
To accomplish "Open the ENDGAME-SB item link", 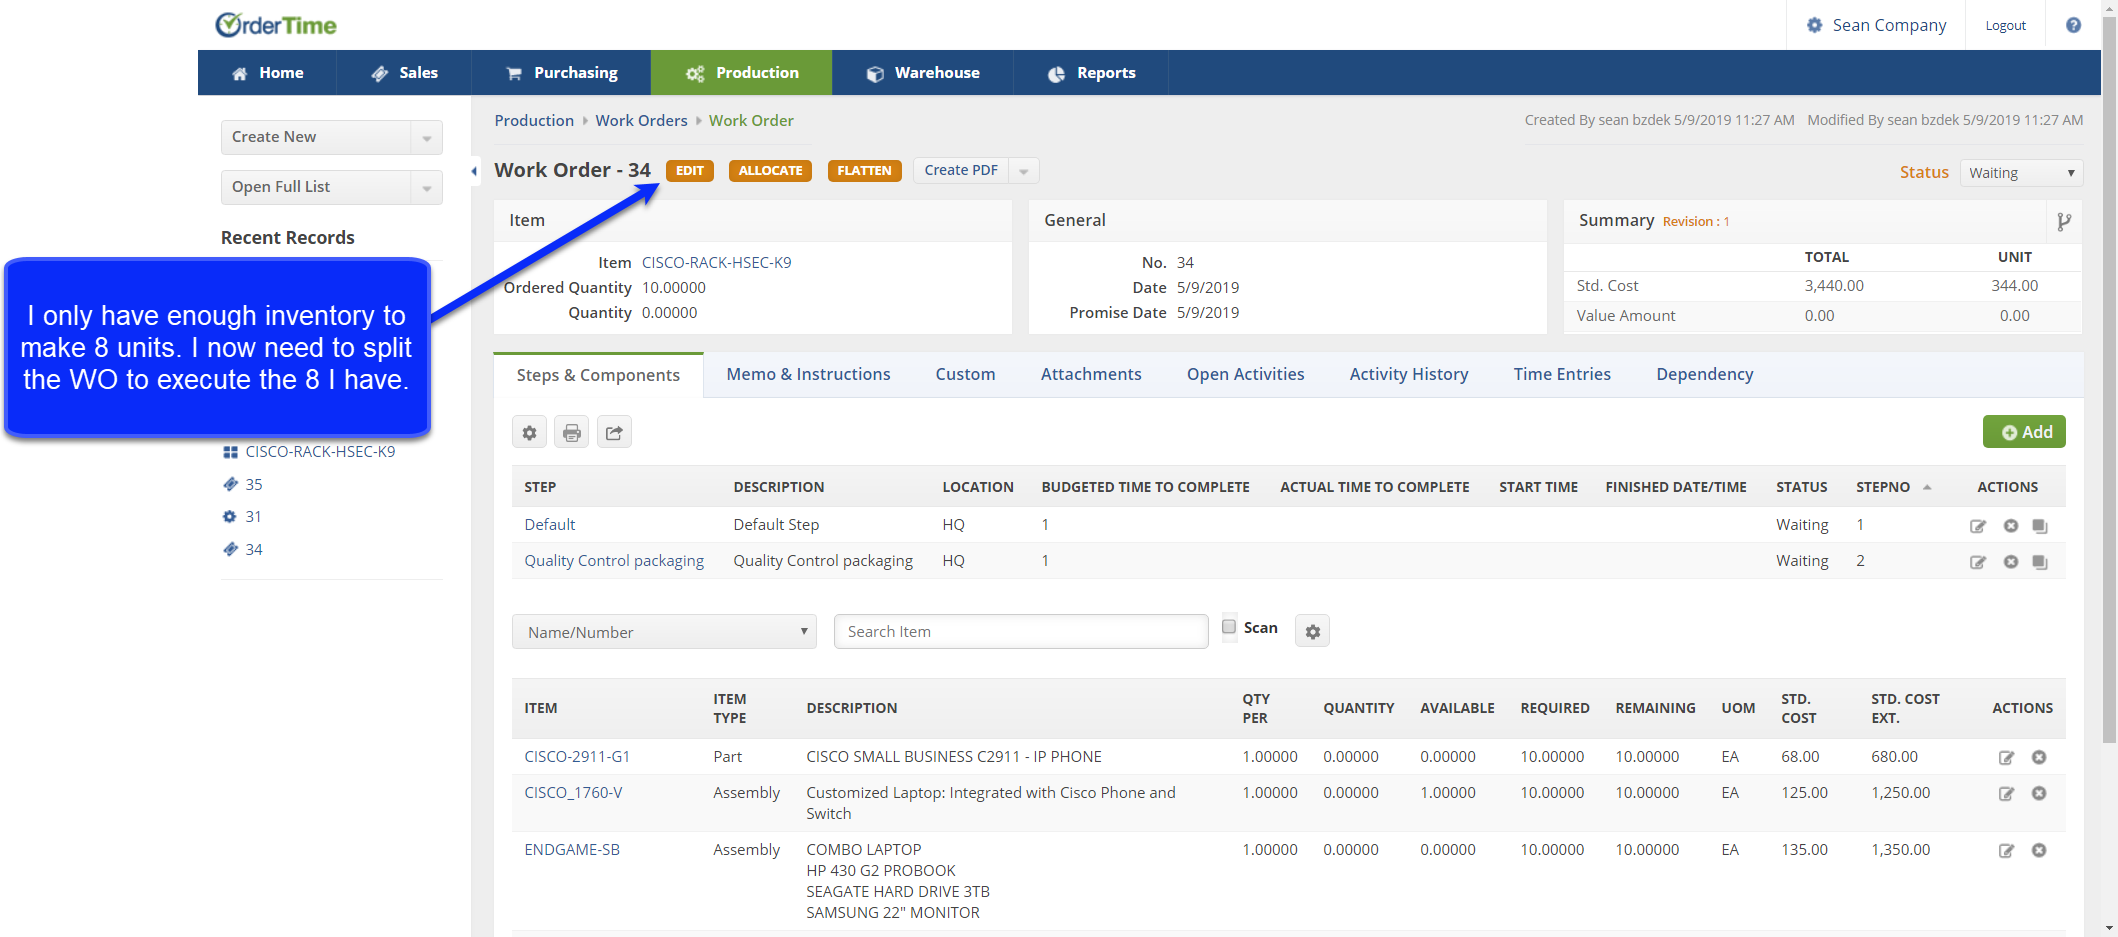I will 572,850.
